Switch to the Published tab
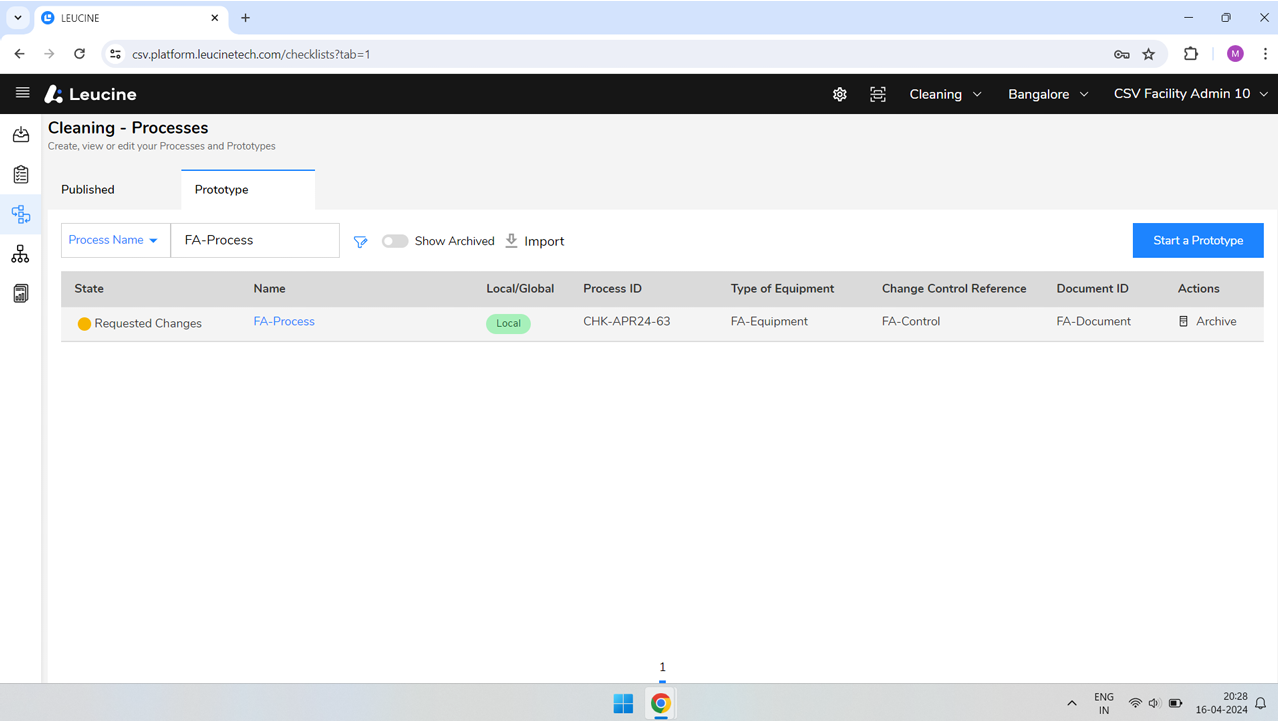Screen dimensions: 1278x721 pyautogui.click(x=88, y=189)
